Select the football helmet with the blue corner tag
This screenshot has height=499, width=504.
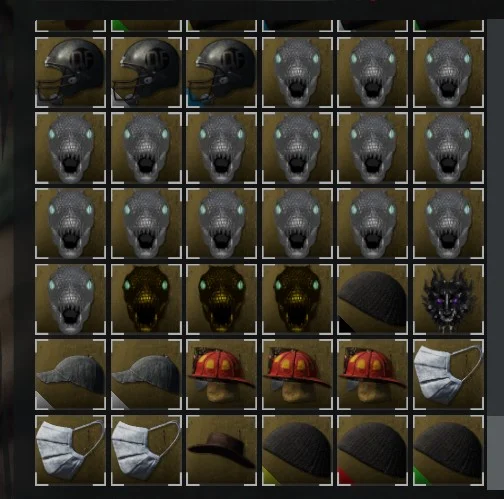click(x=222, y=72)
